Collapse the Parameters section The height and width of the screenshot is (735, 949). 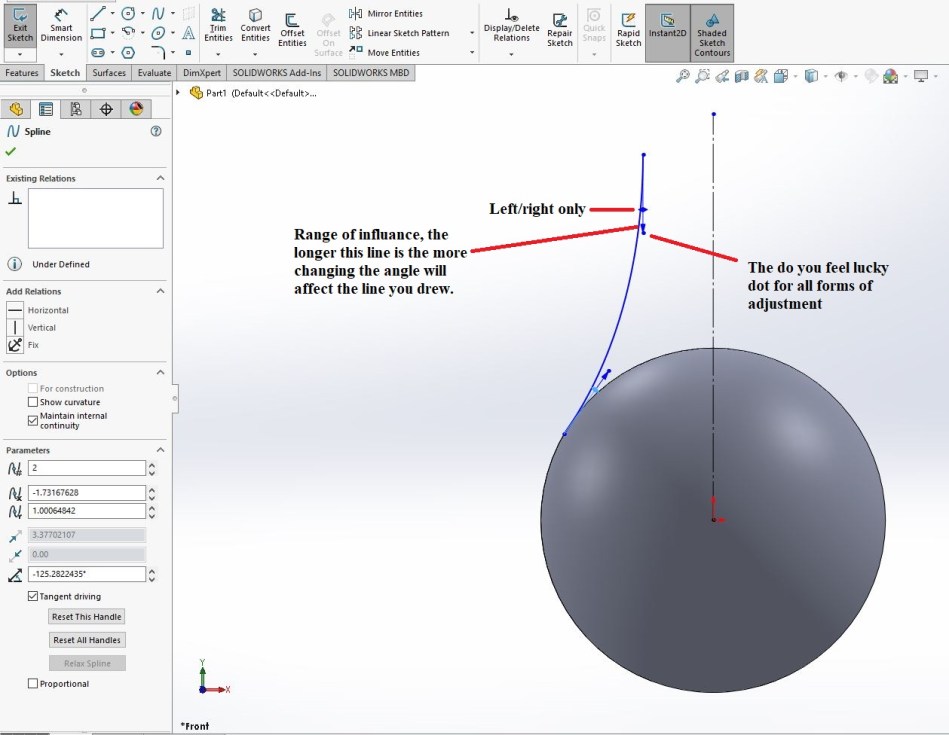(160, 450)
